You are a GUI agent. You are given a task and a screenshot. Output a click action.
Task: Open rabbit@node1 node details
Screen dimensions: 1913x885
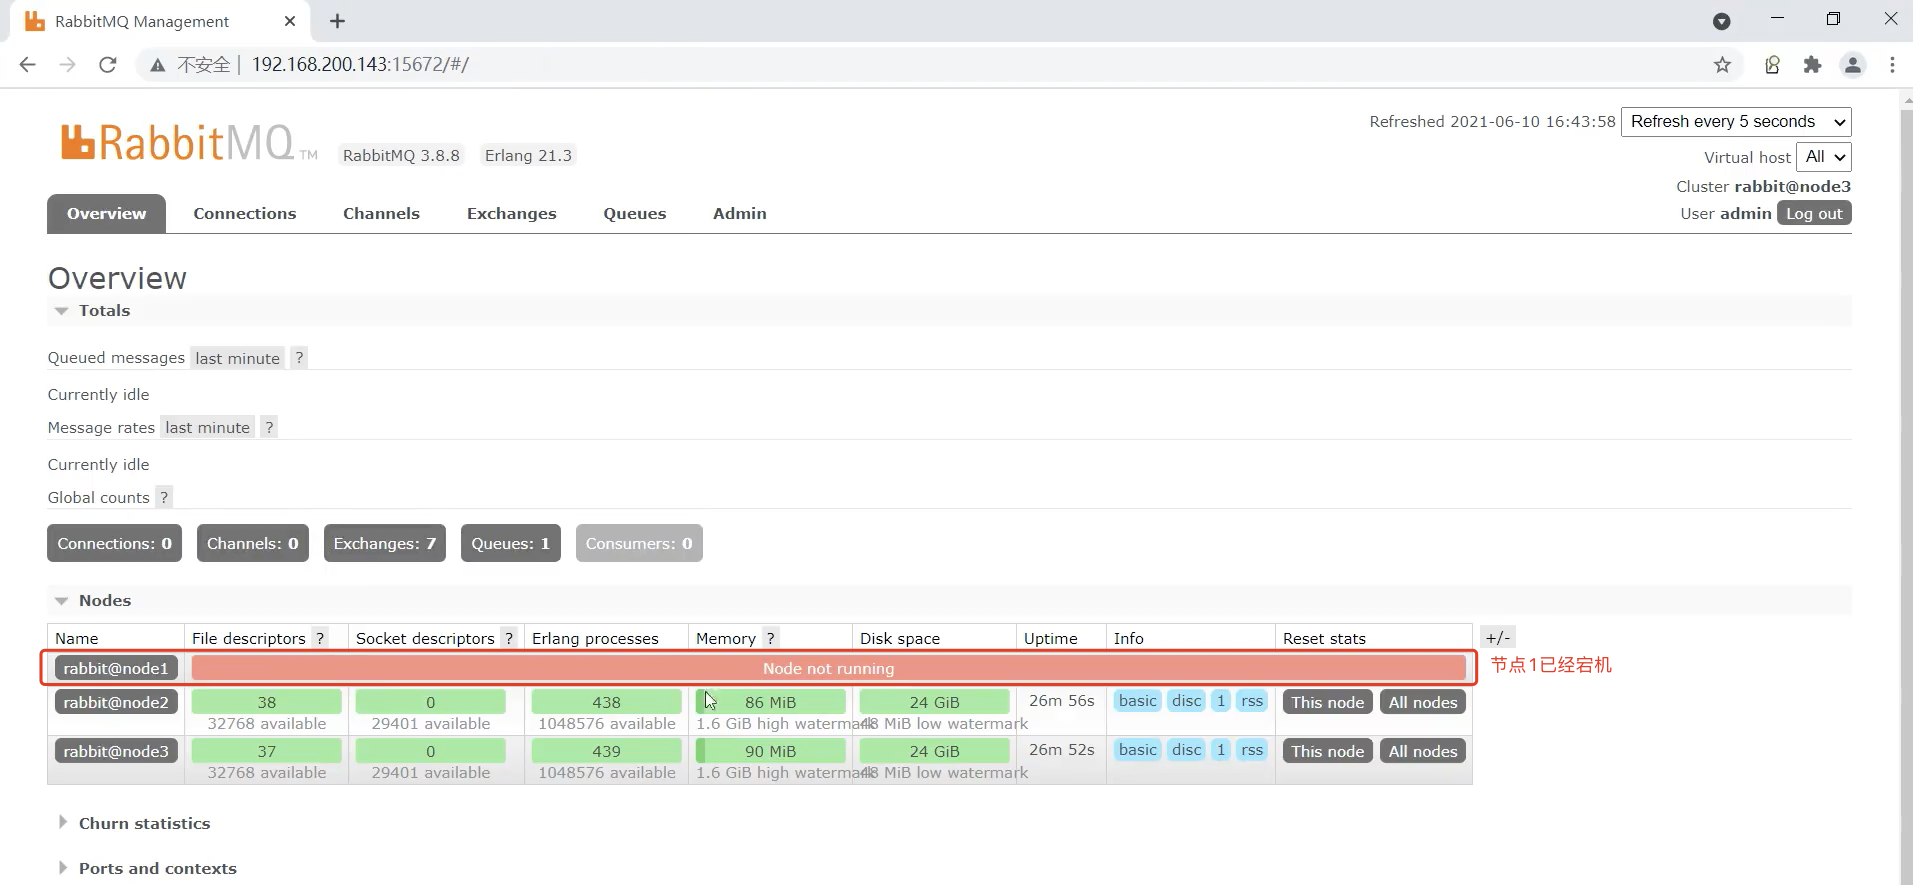coord(116,669)
